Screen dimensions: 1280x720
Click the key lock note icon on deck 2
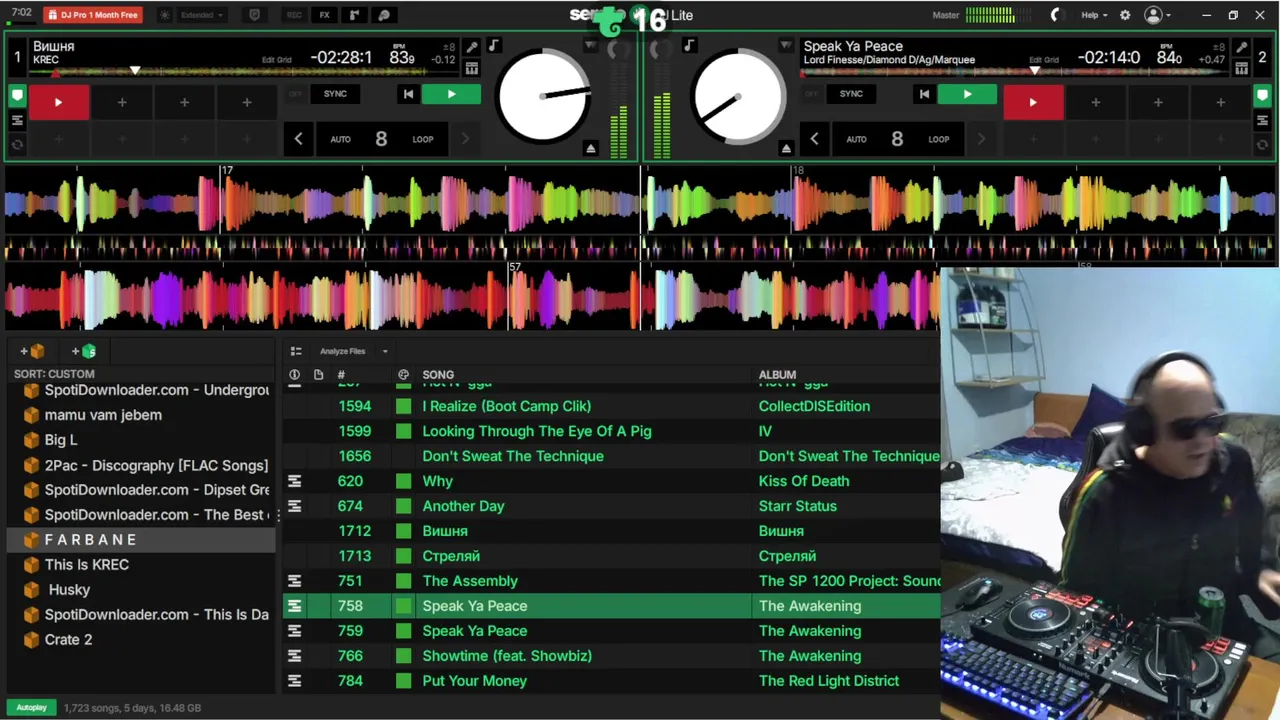(689, 46)
